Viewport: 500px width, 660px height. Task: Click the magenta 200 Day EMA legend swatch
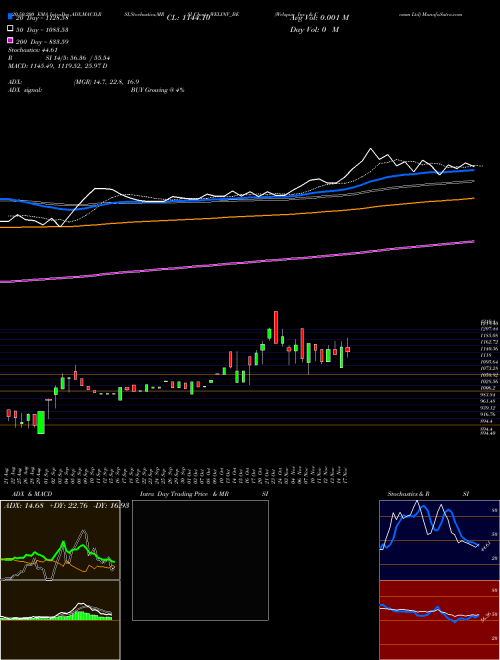pyautogui.click(x=10, y=40)
